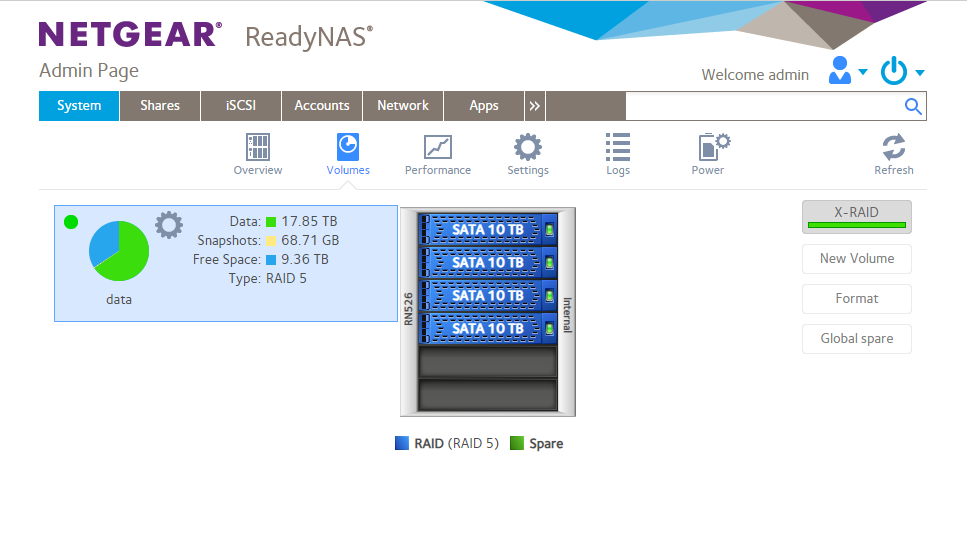Viewport: 967px width, 547px height.
Task: Click the search magnifier icon
Action: (x=913, y=106)
